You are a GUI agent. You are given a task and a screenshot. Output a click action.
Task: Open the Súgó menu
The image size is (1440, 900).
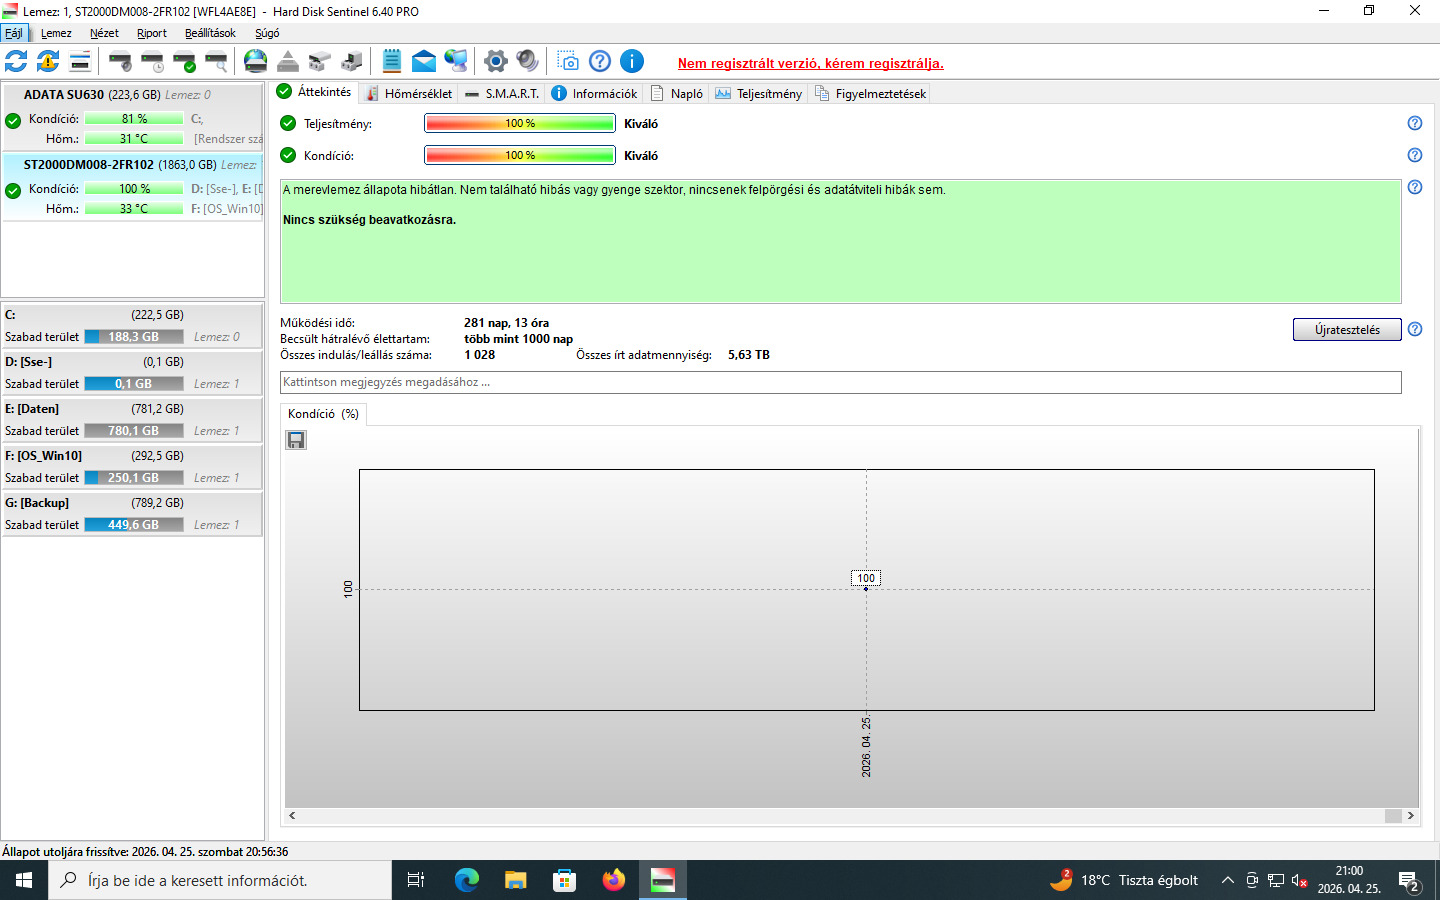(267, 33)
